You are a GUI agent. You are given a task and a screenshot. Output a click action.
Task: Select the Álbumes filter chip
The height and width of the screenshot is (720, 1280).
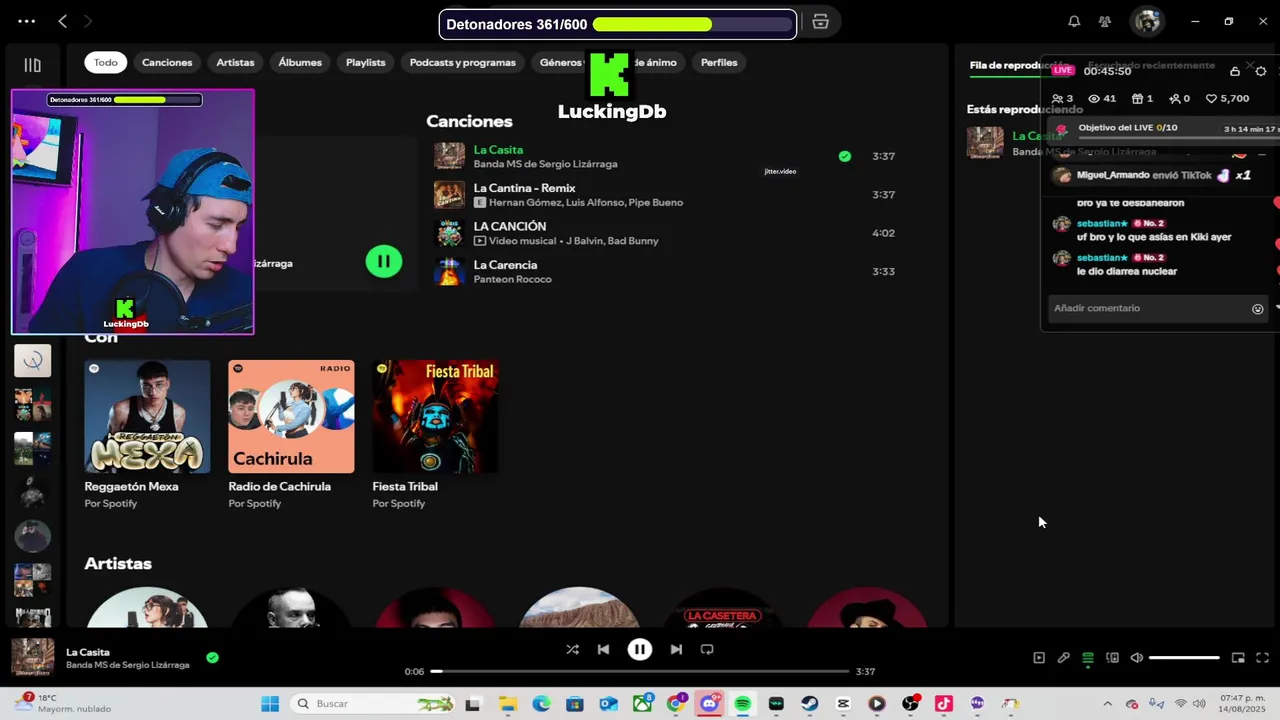tap(300, 62)
